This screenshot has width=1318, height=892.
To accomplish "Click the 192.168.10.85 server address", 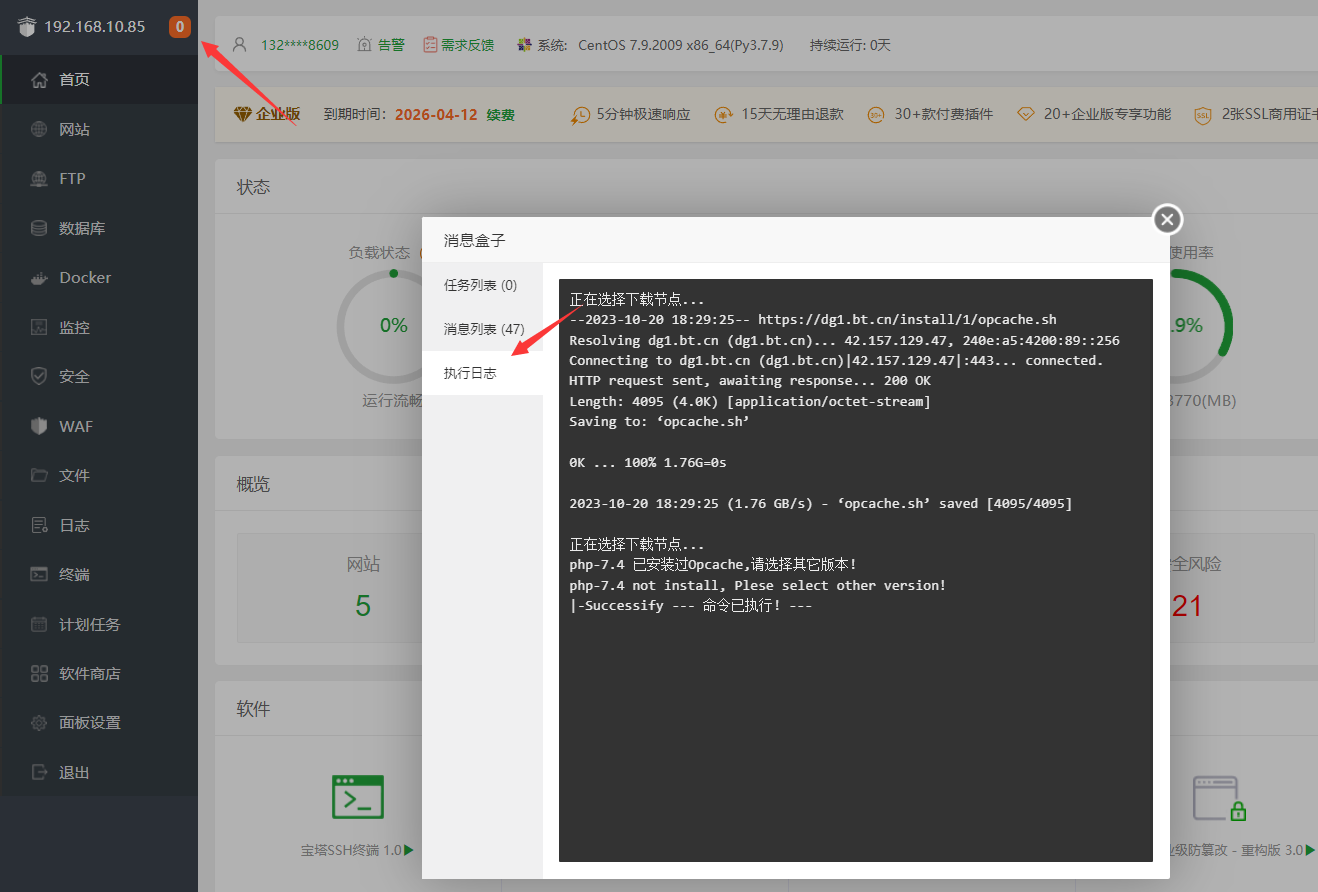I will coord(94,27).
